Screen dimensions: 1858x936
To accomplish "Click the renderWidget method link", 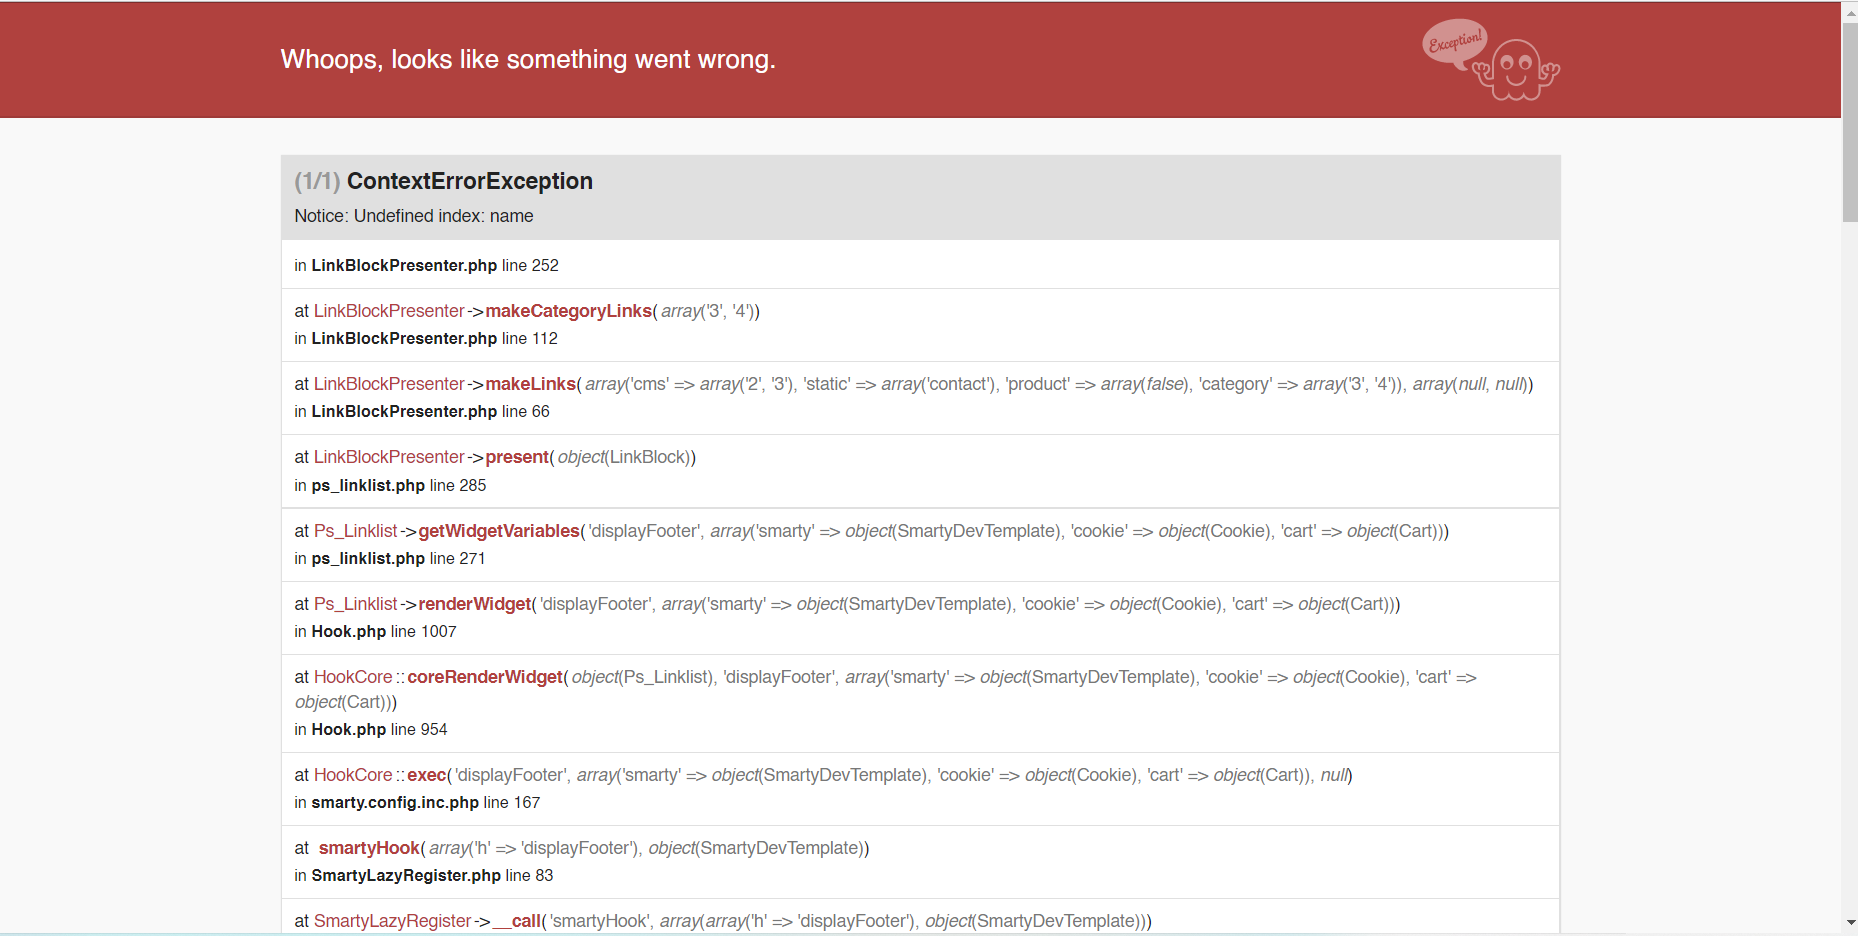I will (474, 604).
